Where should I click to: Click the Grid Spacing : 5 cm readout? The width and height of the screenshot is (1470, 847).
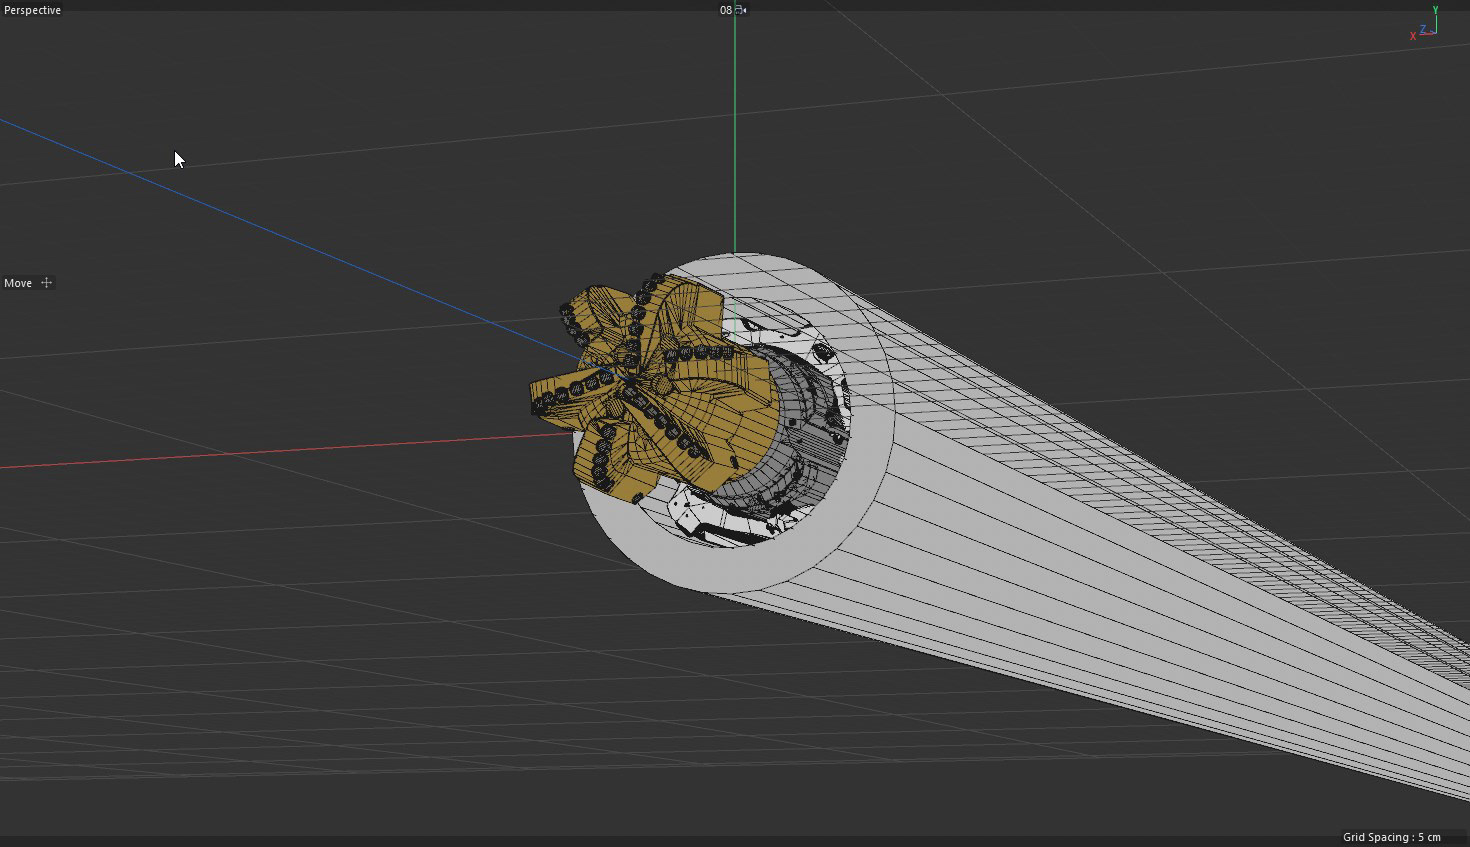(x=1392, y=837)
